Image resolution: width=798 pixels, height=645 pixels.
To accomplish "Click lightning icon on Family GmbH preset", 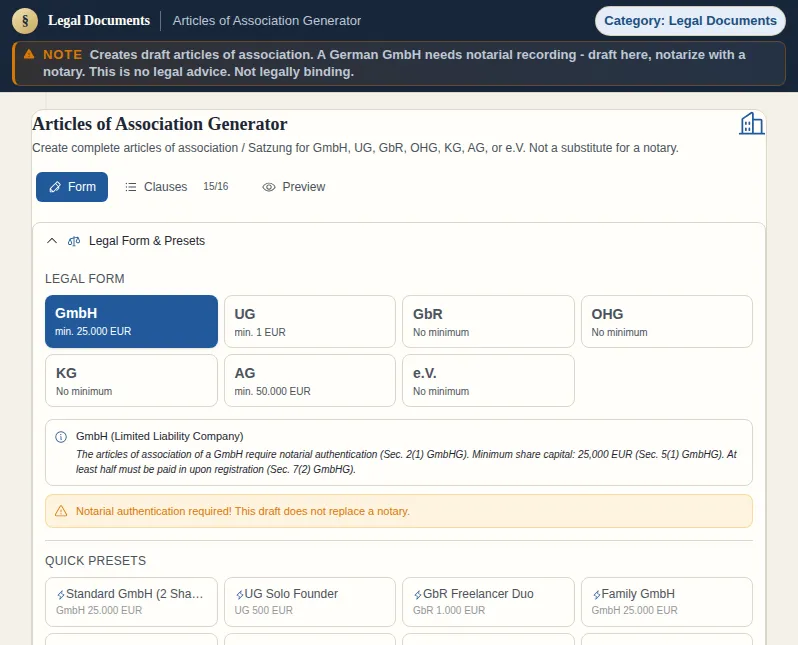I will click(x=596, y=595).
